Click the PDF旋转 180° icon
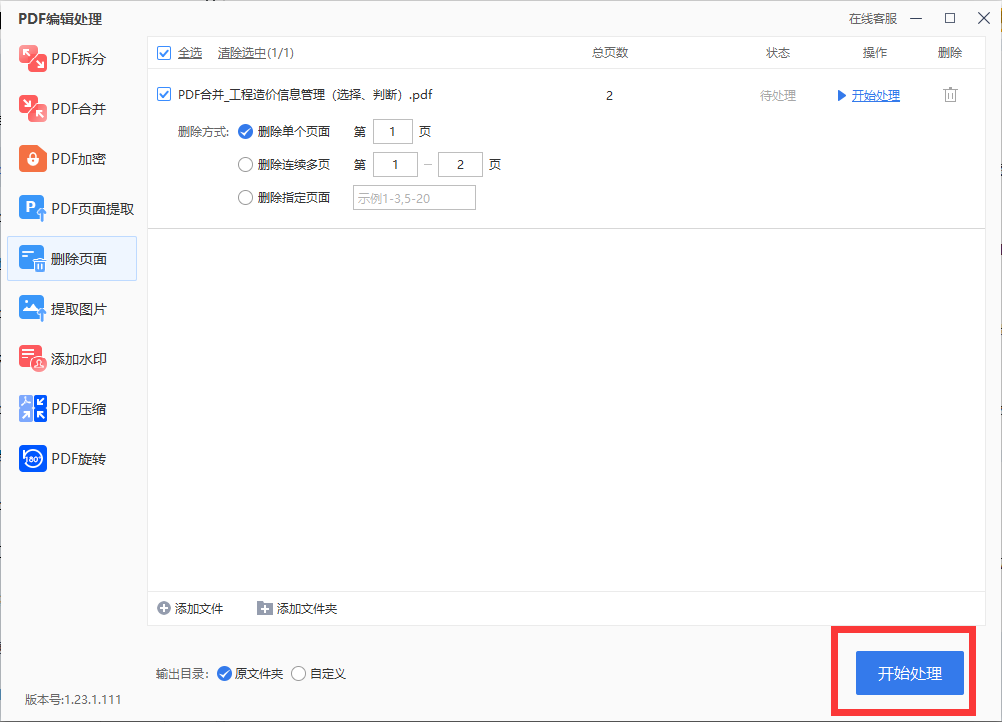 click(x=33, y=458)
